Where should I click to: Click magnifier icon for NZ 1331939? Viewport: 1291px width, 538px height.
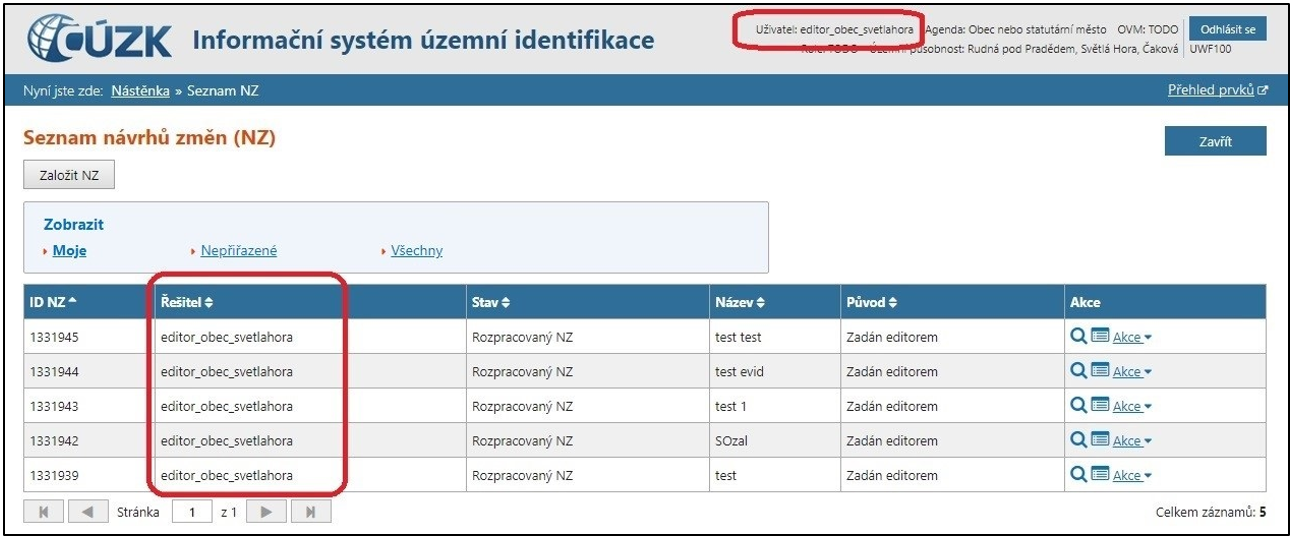[1078, 475]
